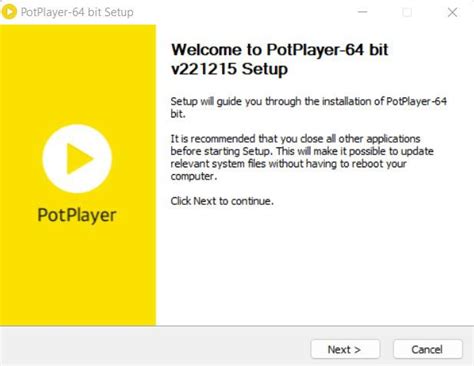
Task: Click the 'Click Next to continue.' text
Action: 222,201
